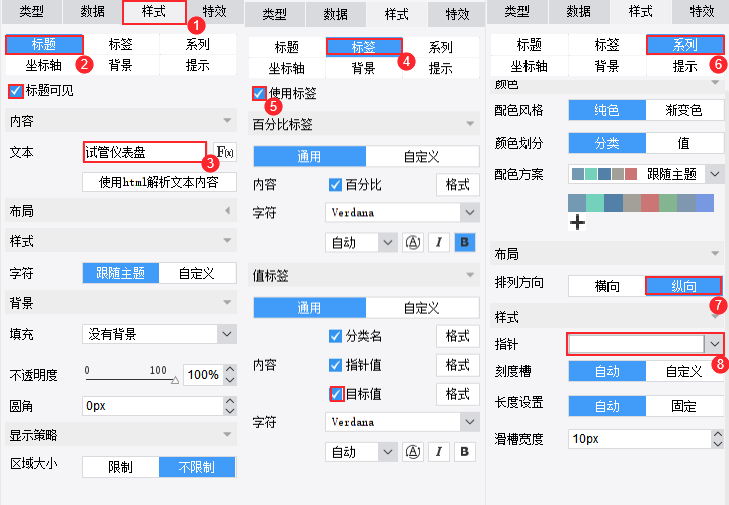The image size is (729, 505).
Task: Switch to the 类型 tab in left panel
Action: [32, 11]
